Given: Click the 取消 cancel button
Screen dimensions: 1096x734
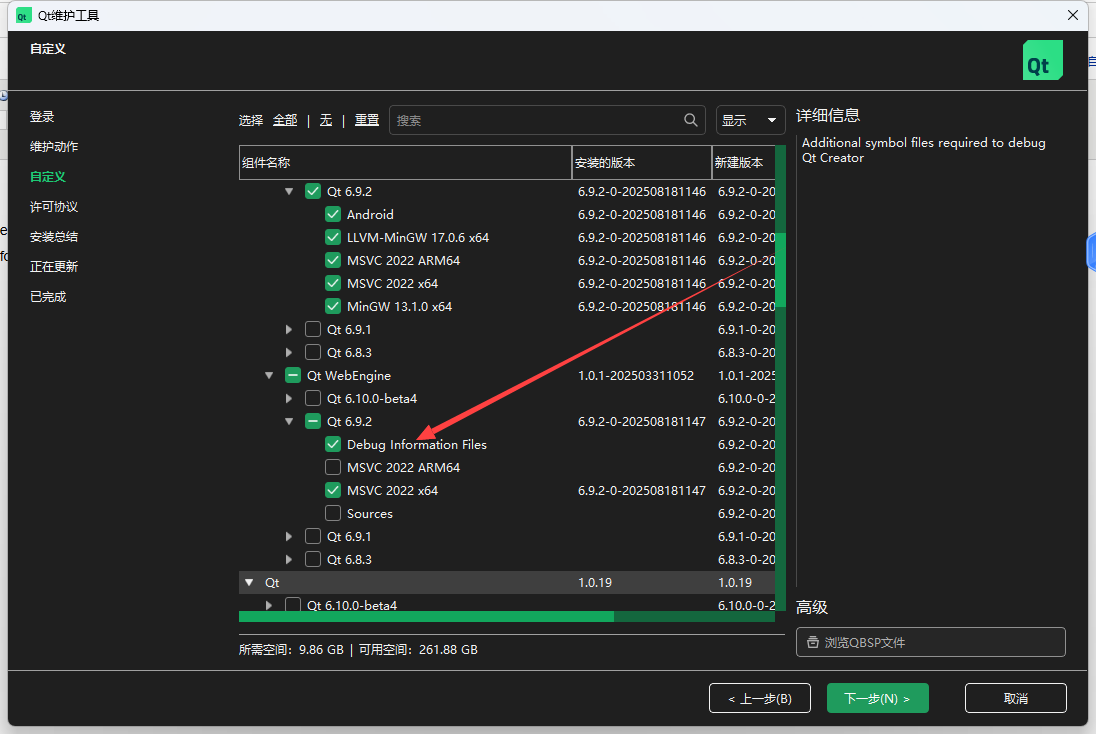Looking at the screenshot, I should 1016,698.
